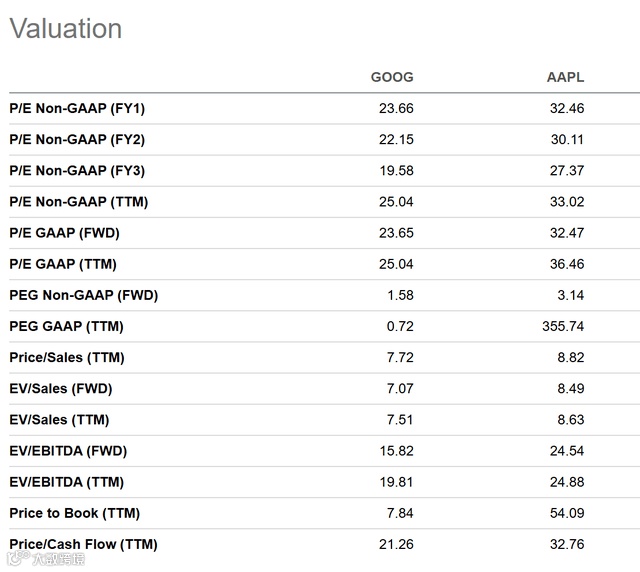Click the AAPL column header

[565, 77]
